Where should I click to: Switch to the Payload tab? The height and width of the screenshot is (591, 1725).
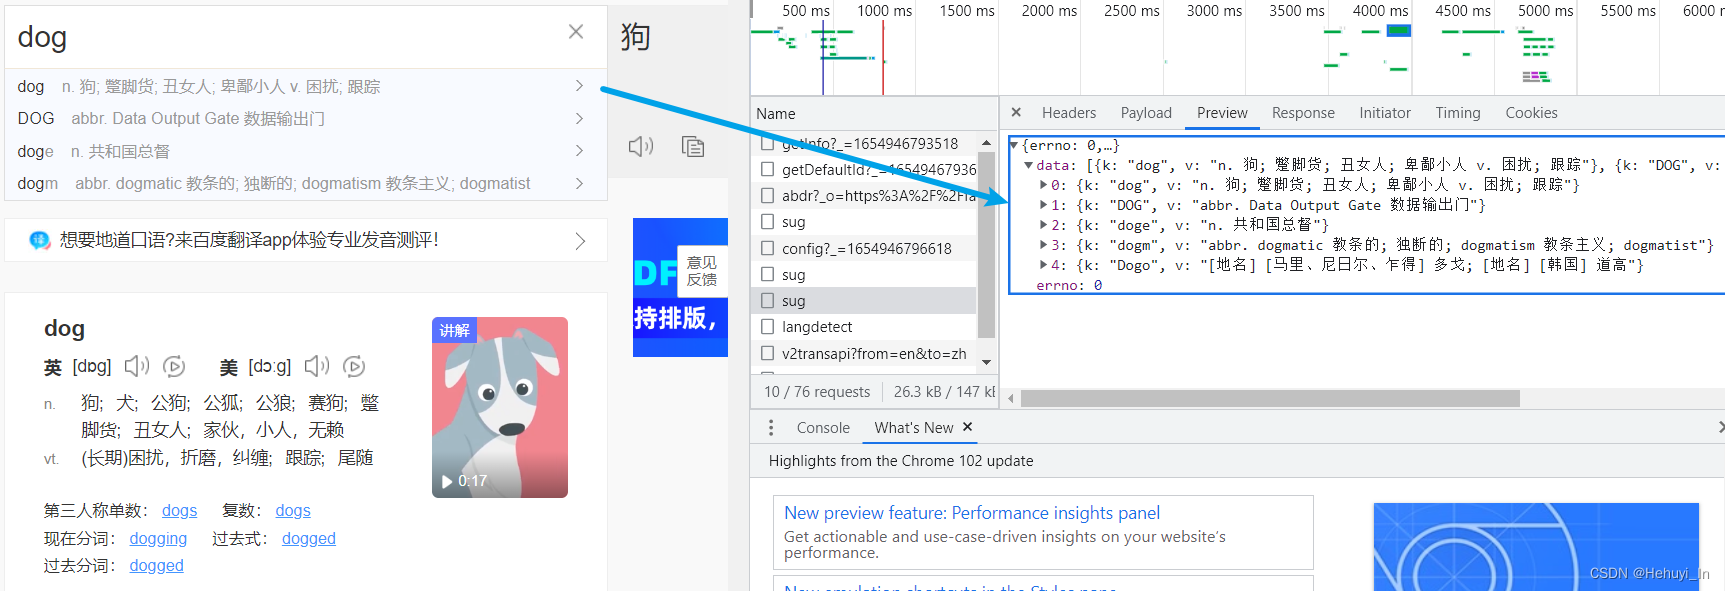click(1146, 113)
